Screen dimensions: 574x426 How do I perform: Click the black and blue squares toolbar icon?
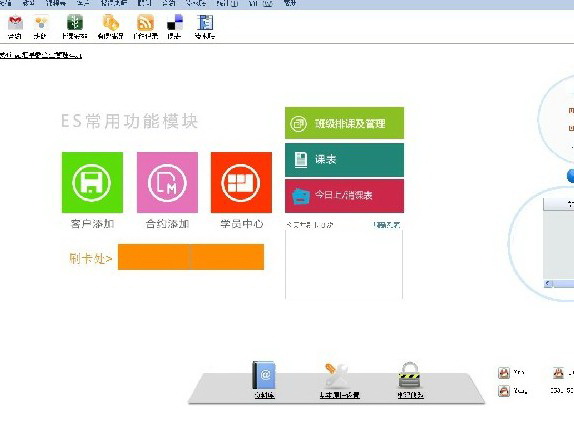pyautogui.click(x=175, y=23)
